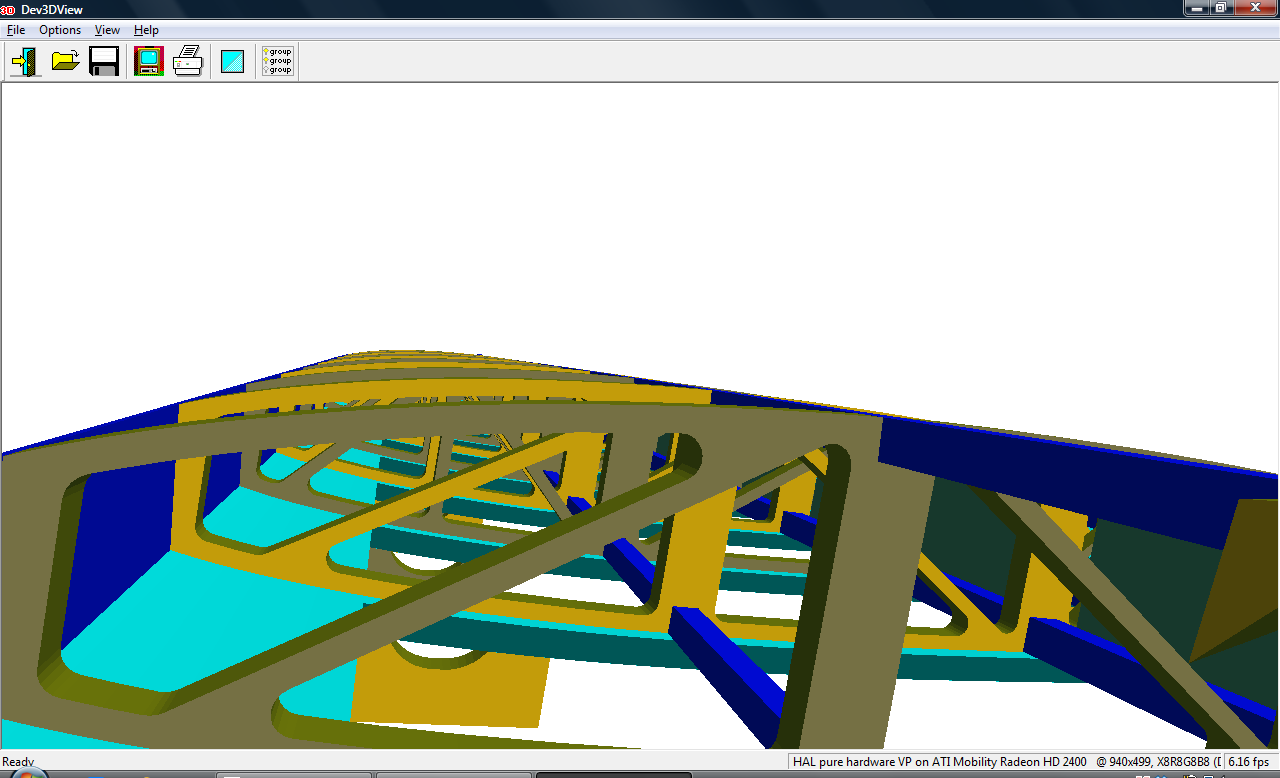Click the exit door toolbar icon
The width and height of the screenshot is (1280, 778).
click(x=25, y=62)
